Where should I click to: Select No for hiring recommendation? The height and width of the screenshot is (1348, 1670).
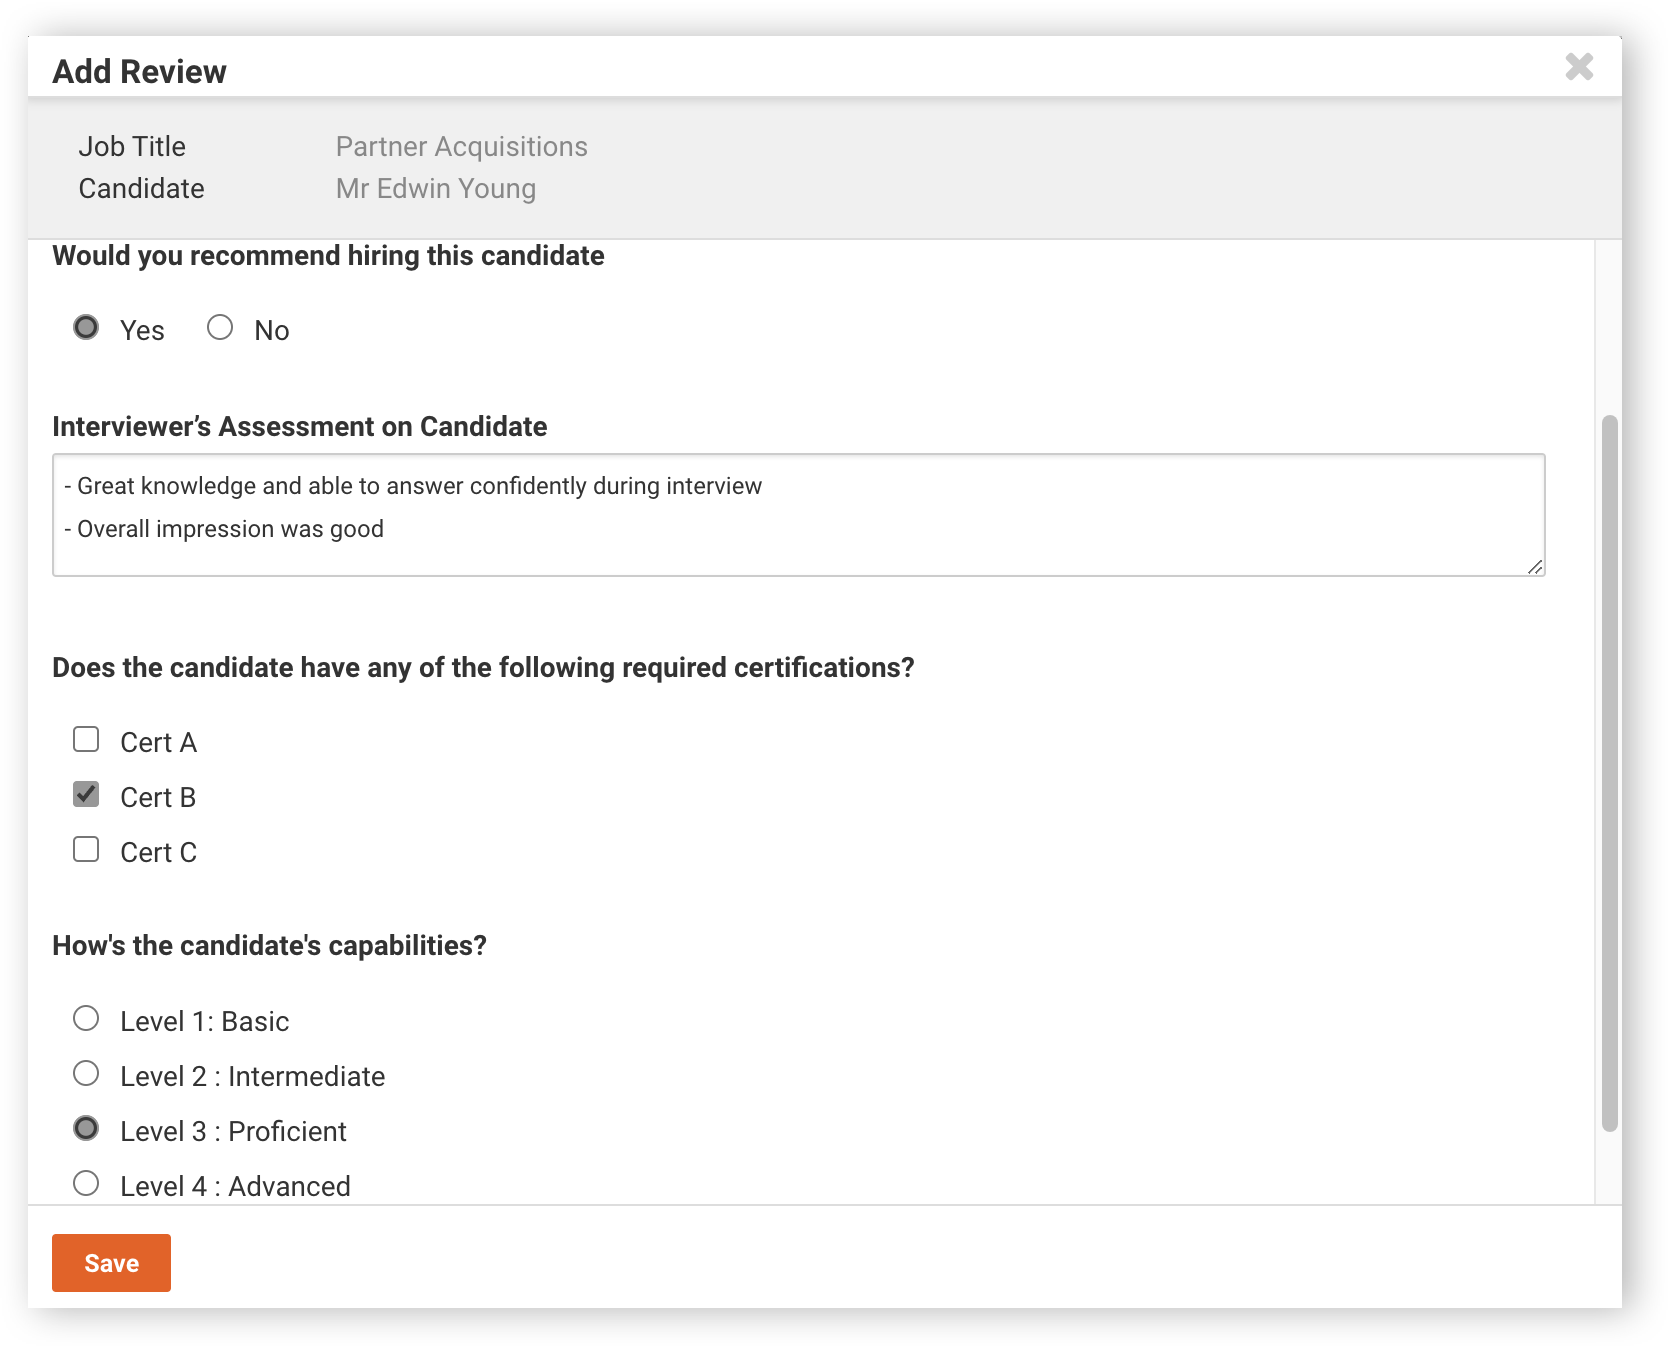pos(220,327)
